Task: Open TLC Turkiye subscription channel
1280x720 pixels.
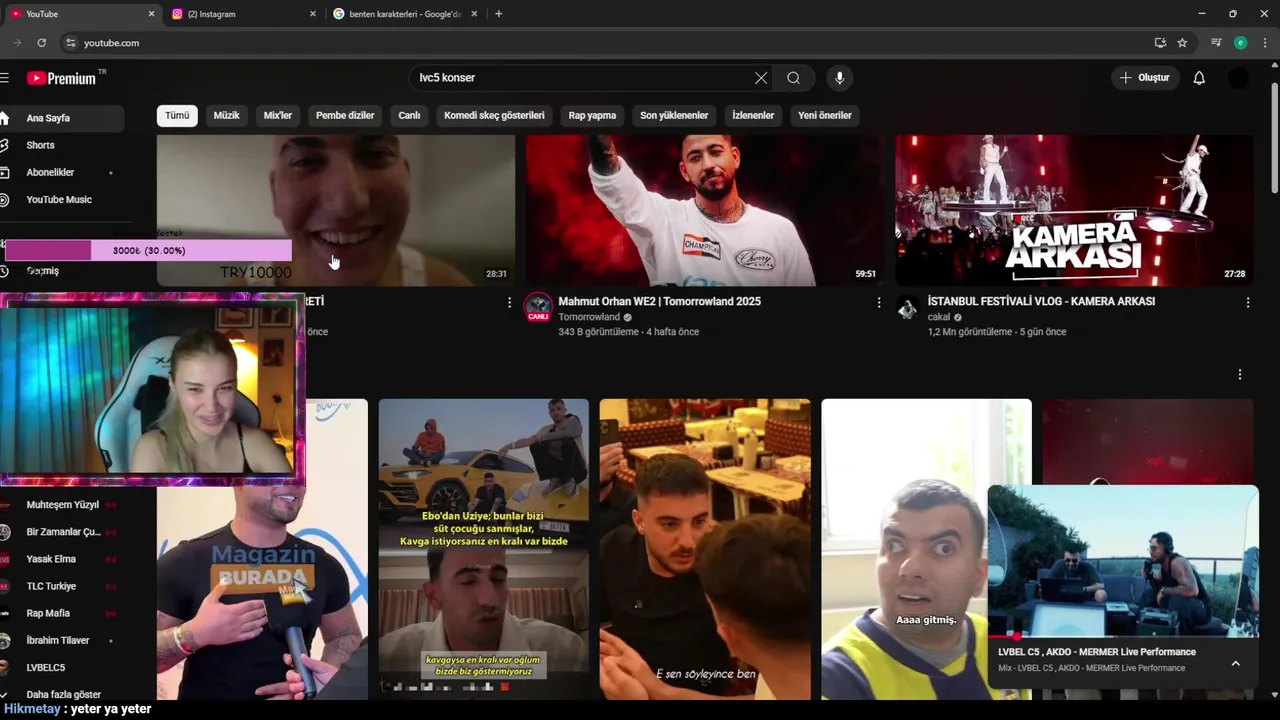Action: [62, 586]
